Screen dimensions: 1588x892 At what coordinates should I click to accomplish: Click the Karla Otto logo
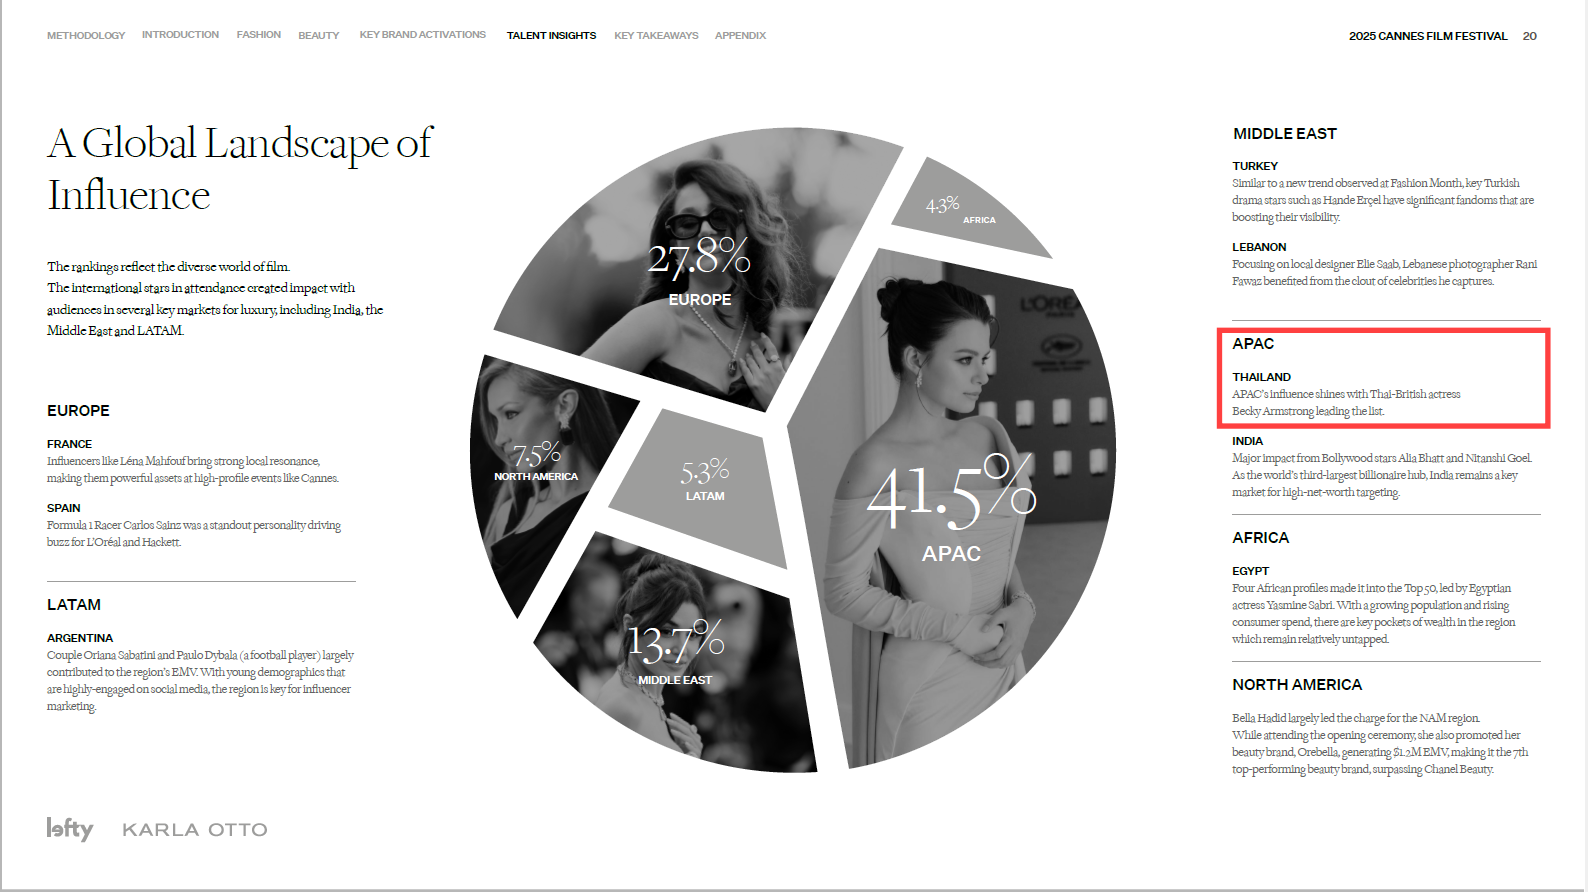(195, 830)
